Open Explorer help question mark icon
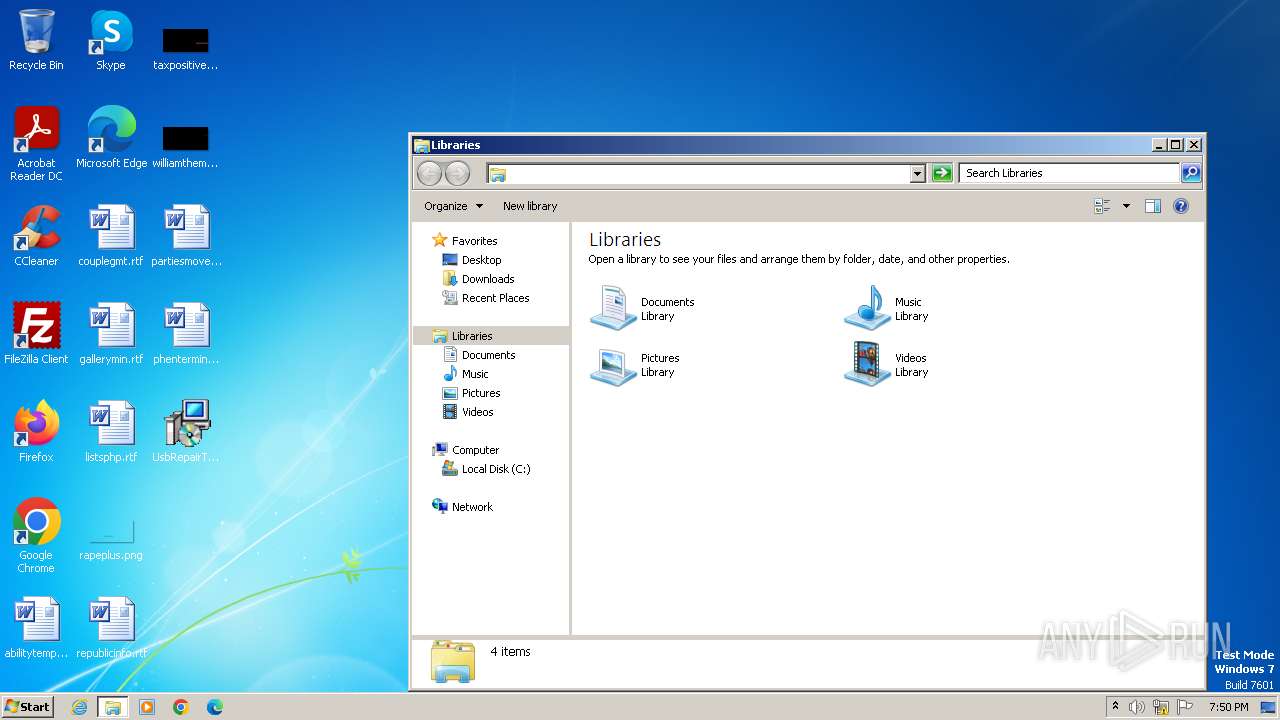This screenshot has height=720, width=1280. [x=1180, y=206]
